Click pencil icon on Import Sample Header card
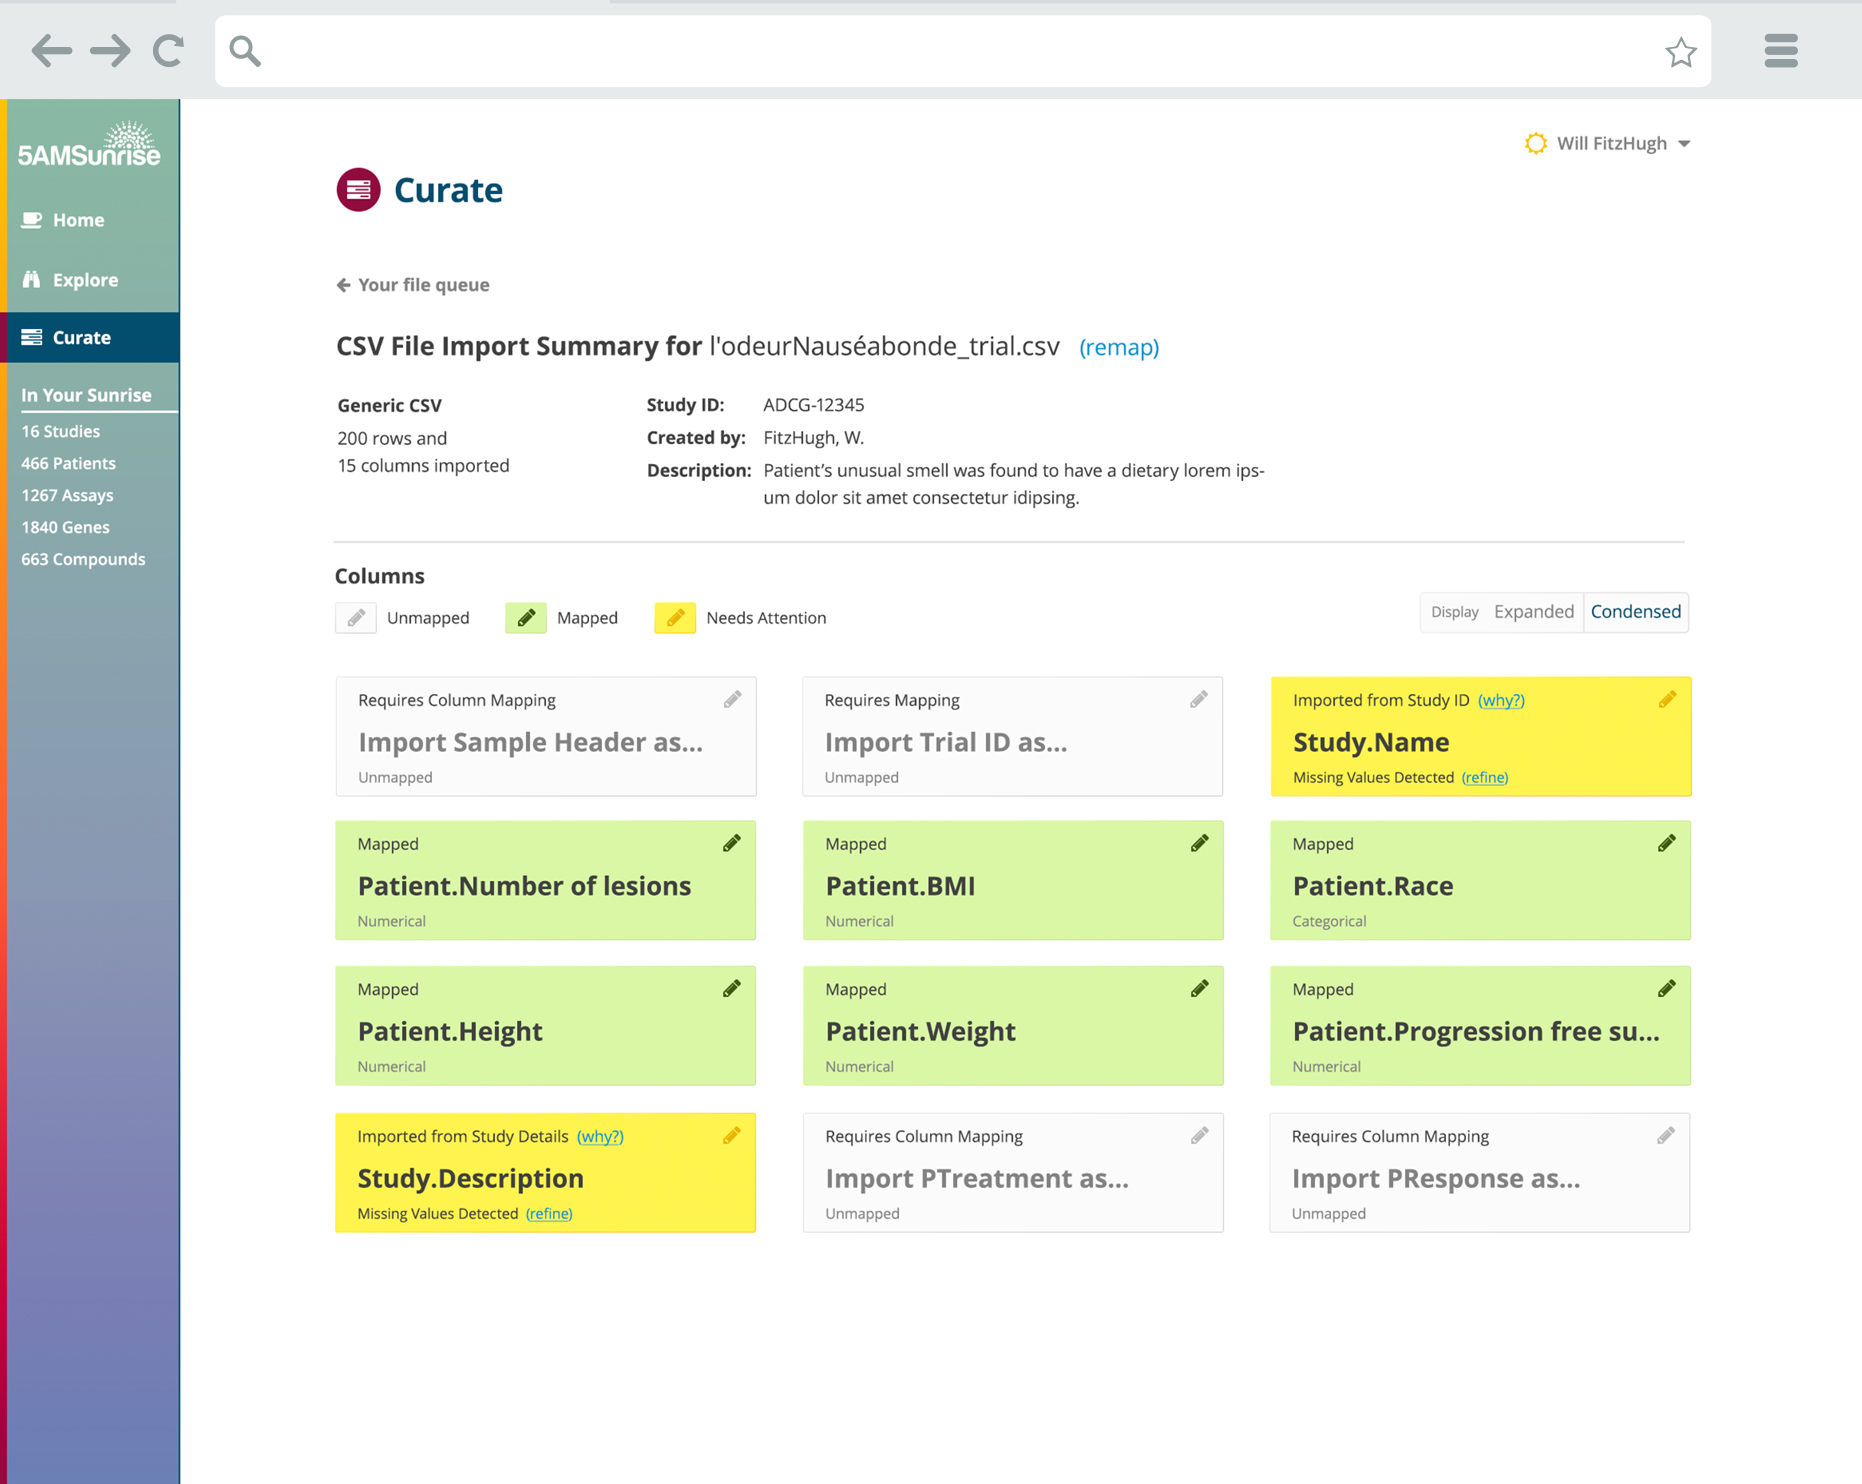This screenshot has height=1484, width=1862. point(732,700)
